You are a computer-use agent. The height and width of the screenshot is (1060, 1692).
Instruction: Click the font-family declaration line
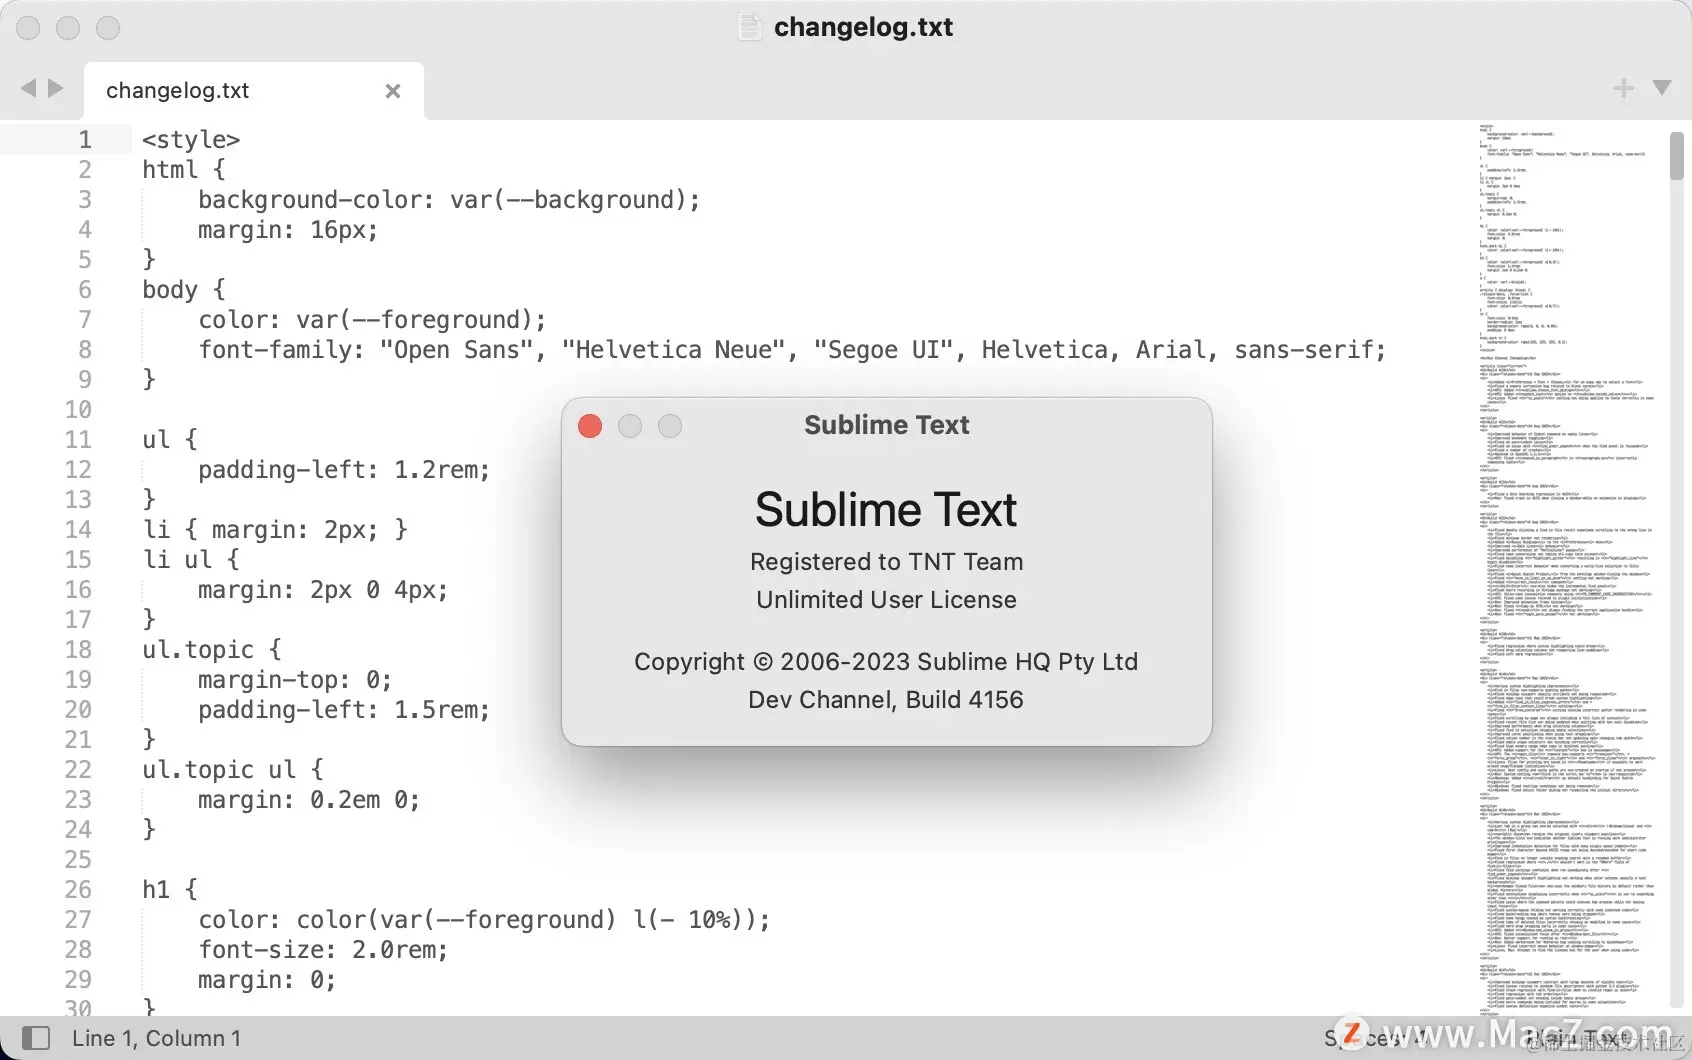pos(792,350)
